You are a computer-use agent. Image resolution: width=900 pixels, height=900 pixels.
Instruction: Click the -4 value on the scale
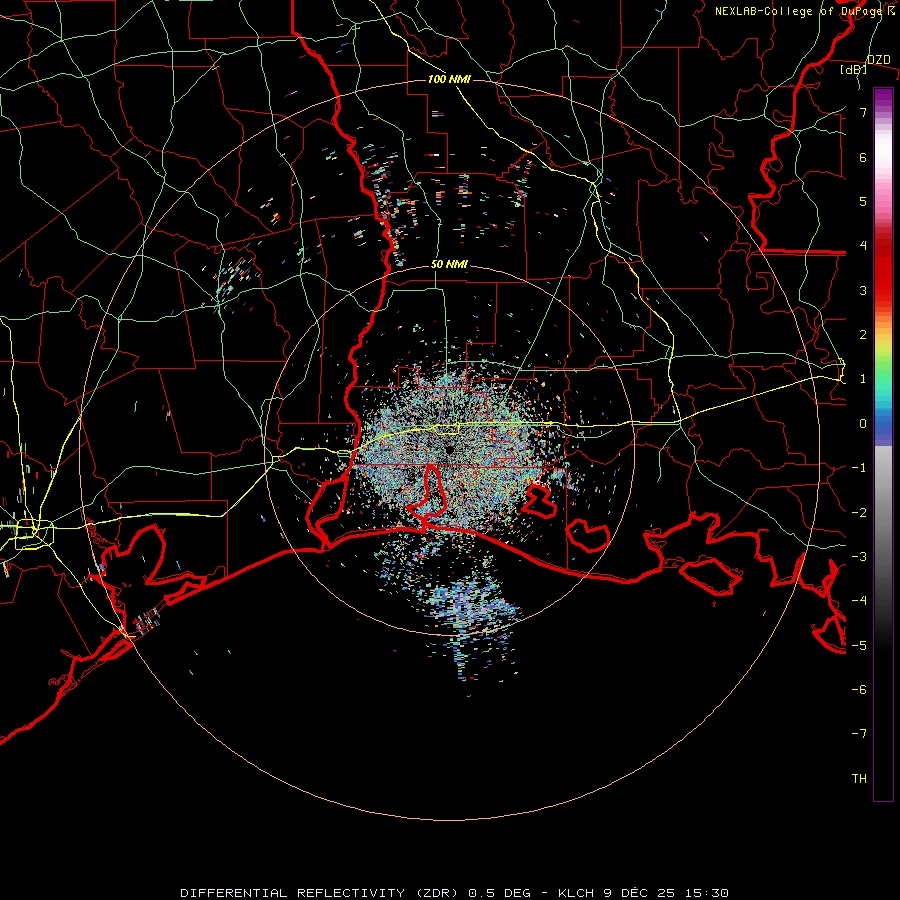(x=859, y=601)
